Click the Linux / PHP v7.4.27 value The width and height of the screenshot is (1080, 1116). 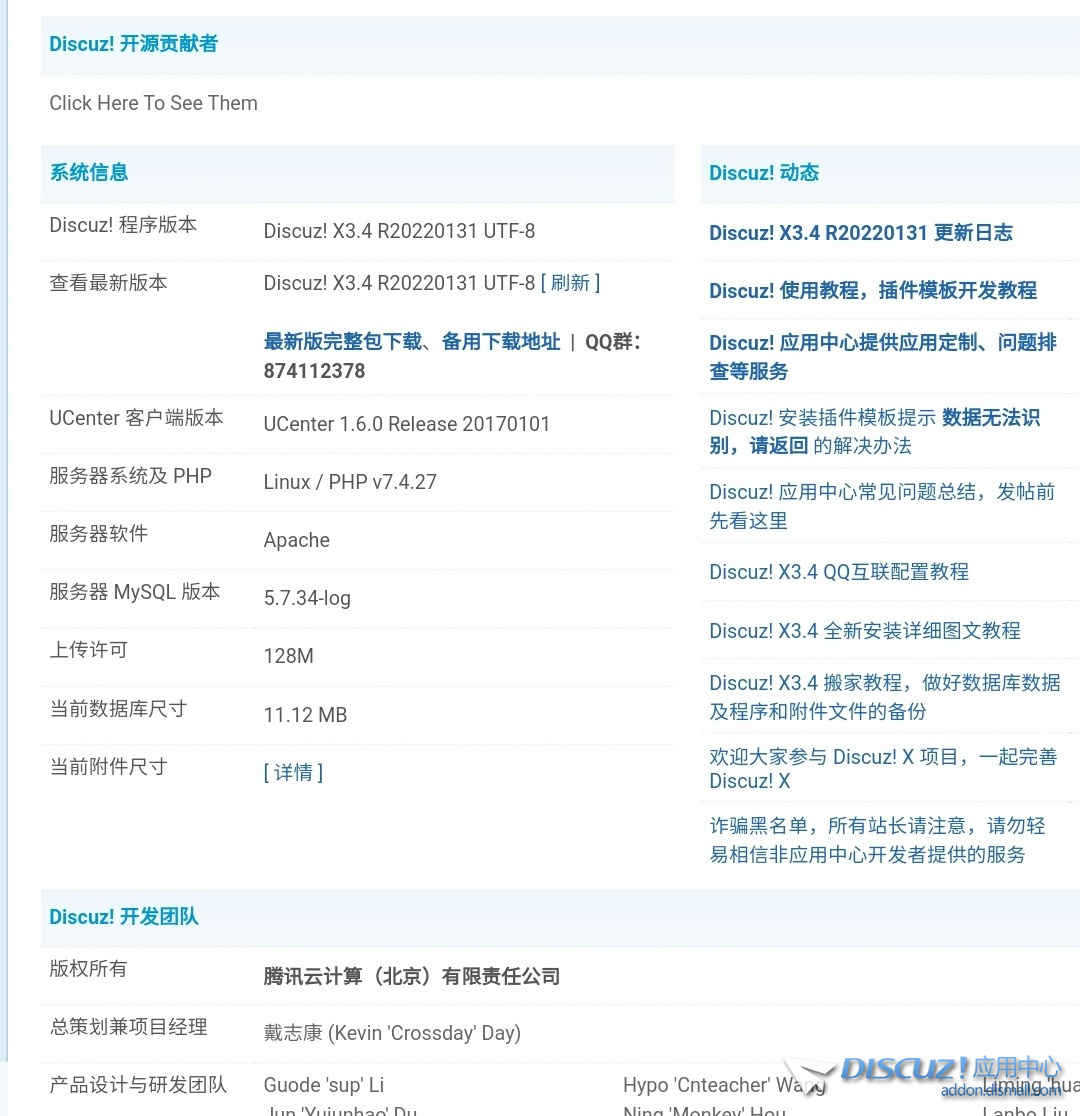click(x=350, y=482)
